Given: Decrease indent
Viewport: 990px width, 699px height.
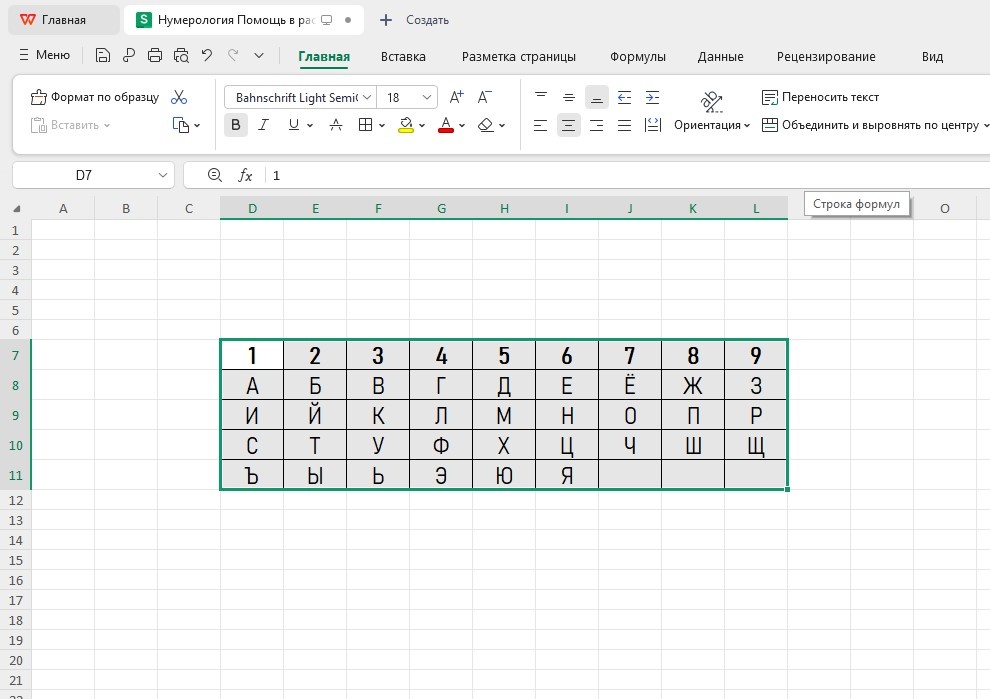Looking at the screenshot, I should (624, 97).
